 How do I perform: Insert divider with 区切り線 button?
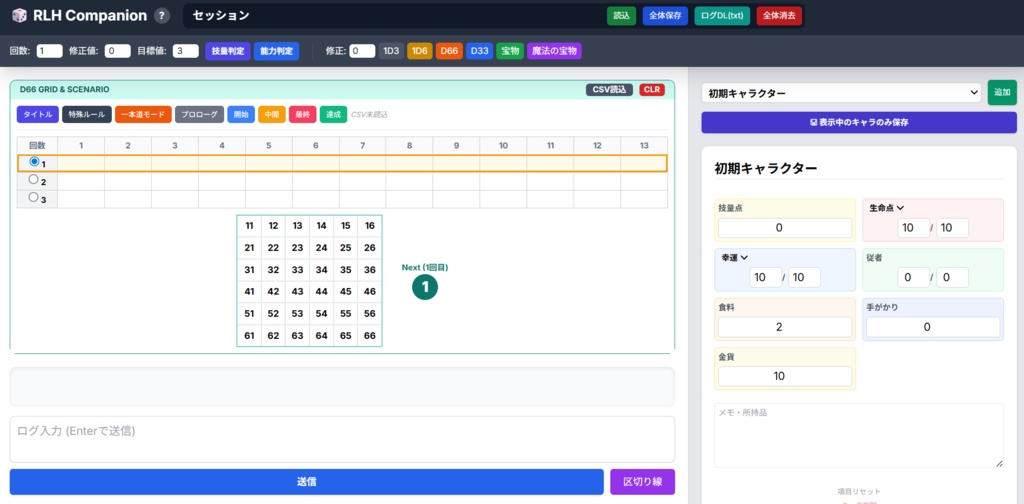tap(643, 482)
